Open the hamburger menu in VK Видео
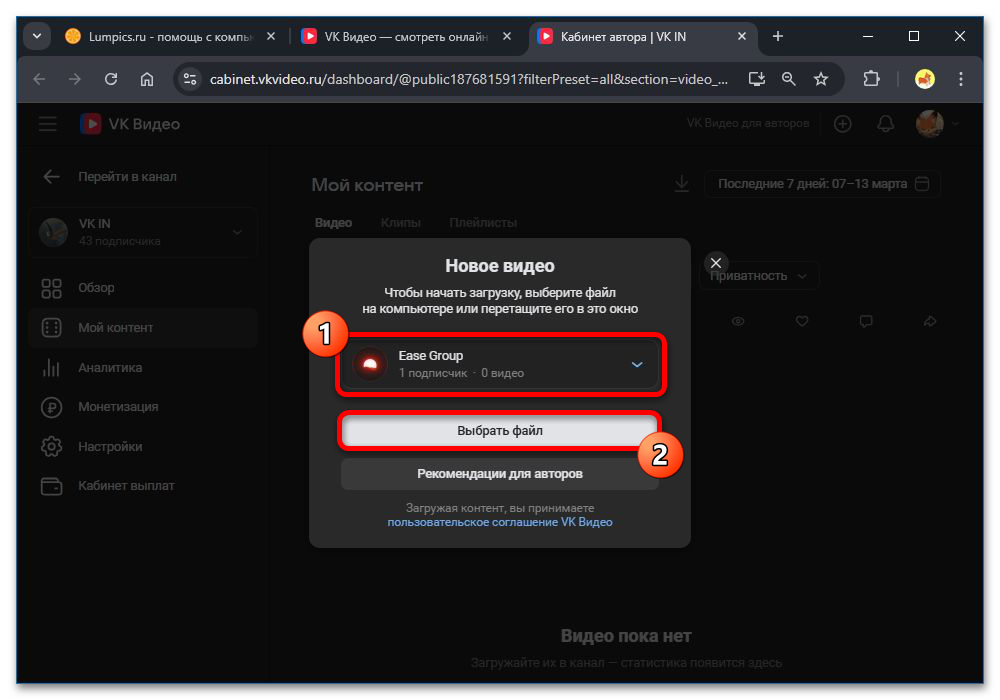 pyautogui.click(x=48, y=124)
